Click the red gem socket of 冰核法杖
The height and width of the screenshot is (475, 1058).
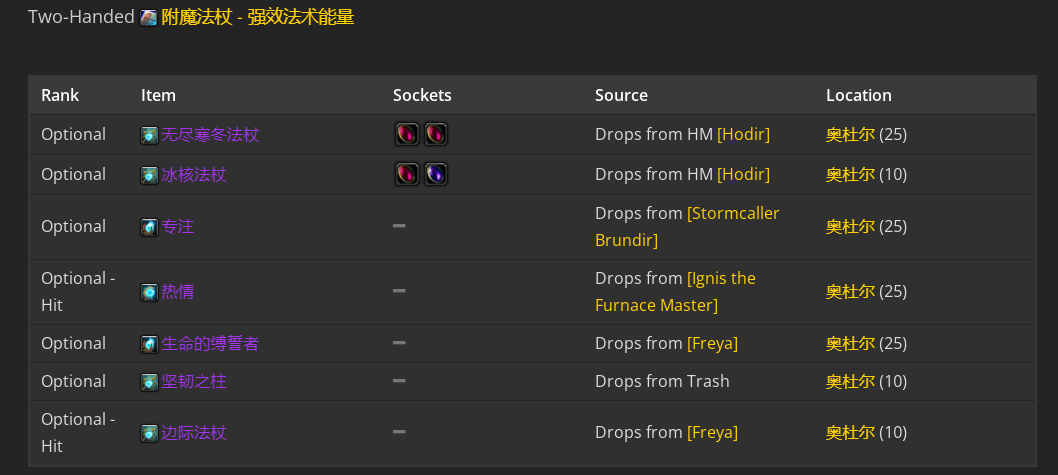pos(407,174)
